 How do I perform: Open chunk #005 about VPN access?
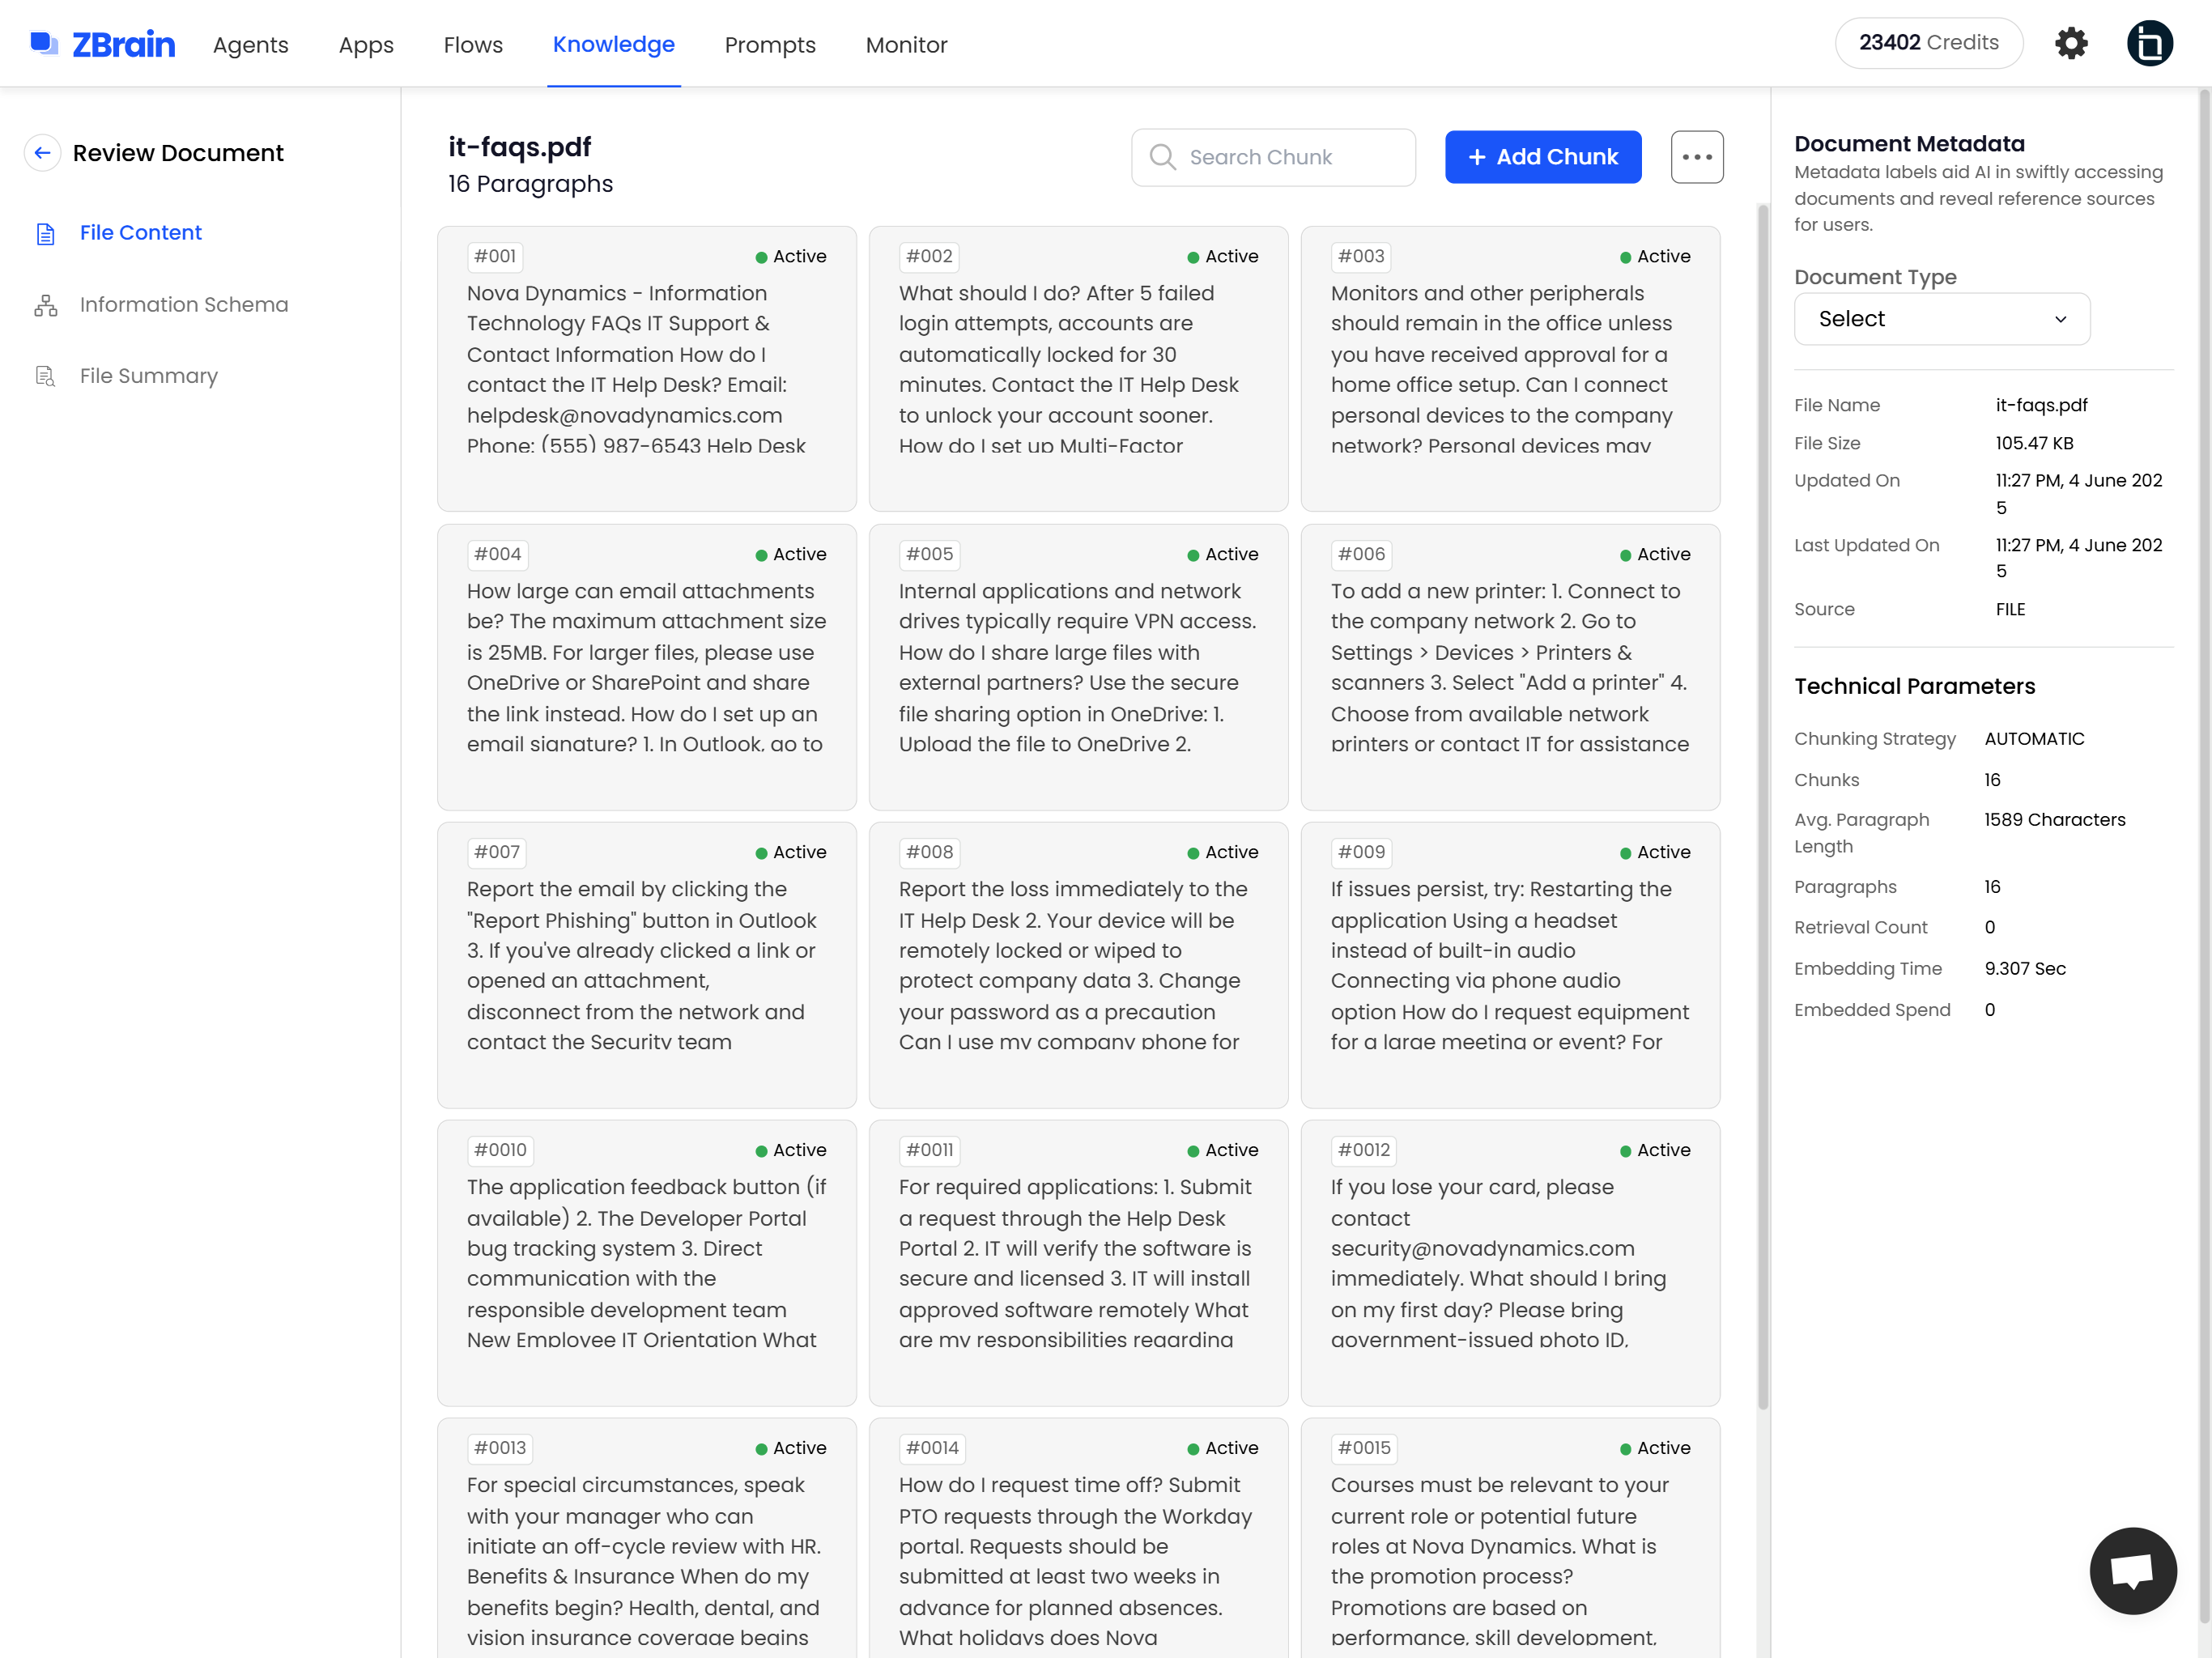coord(1078,667)
